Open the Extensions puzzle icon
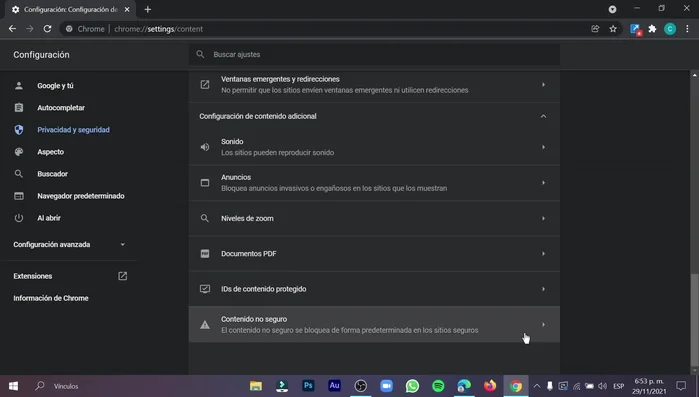The height and width of the screenshot is (397, 699). click(652, 29)
